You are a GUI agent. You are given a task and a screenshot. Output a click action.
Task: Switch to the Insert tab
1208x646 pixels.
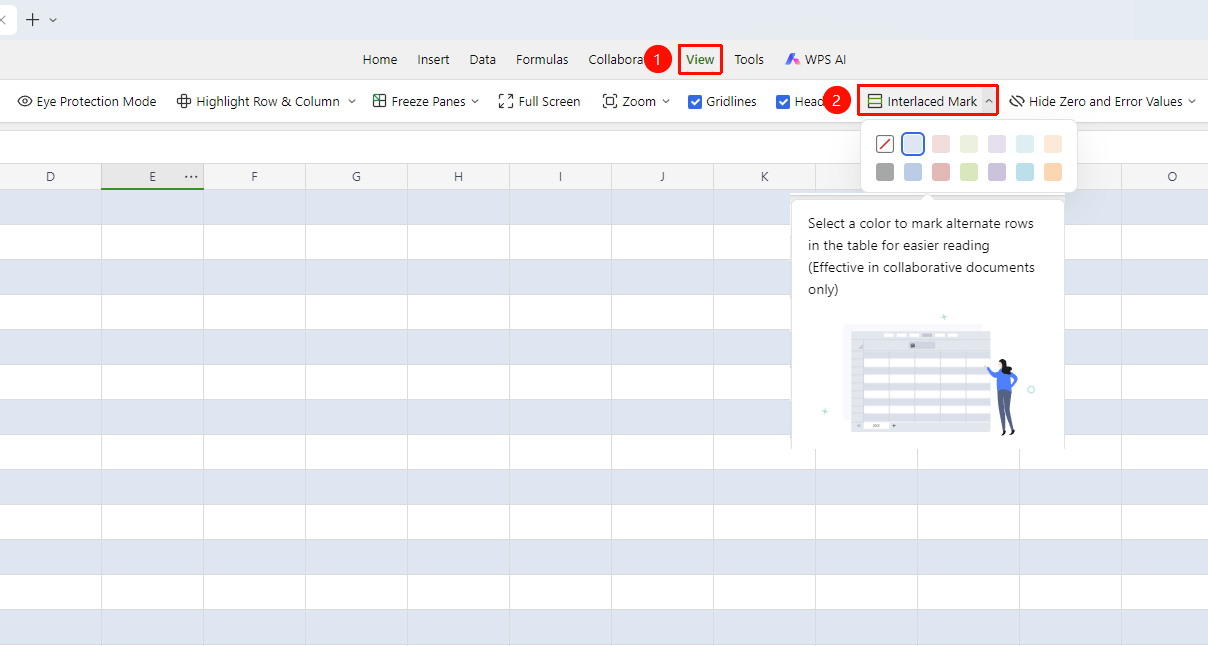pyautogui.click(x=433, y=59)
